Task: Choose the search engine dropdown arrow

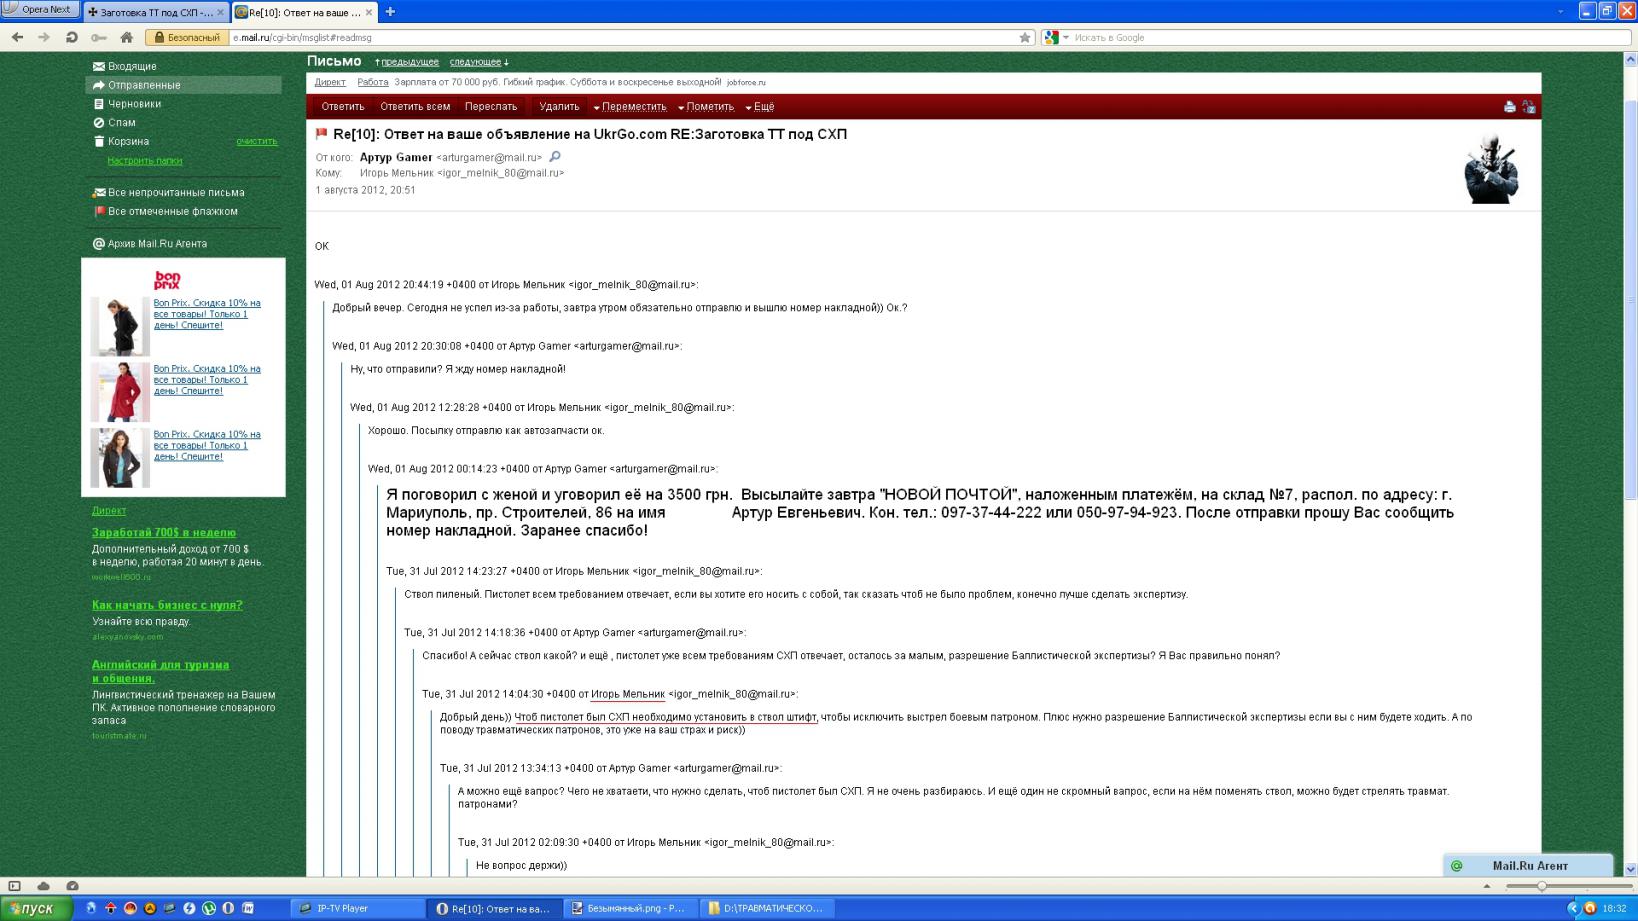Action: [1066, 38]
